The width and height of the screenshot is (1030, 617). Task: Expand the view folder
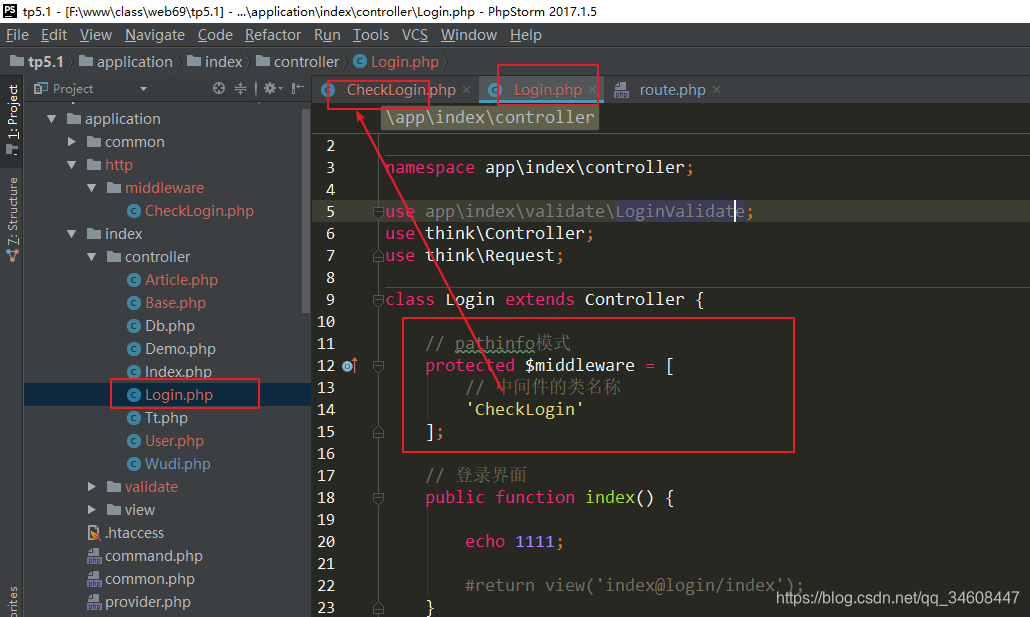click(x=92, y=510)
